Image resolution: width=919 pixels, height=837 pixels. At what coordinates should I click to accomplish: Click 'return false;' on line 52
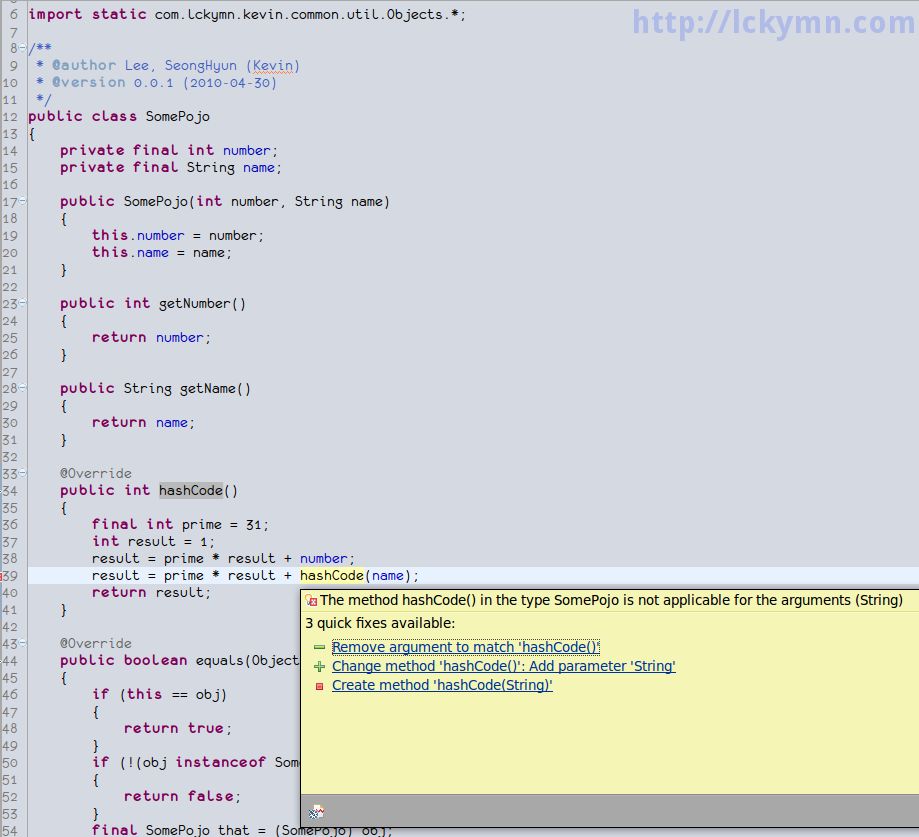coord(182,796)
